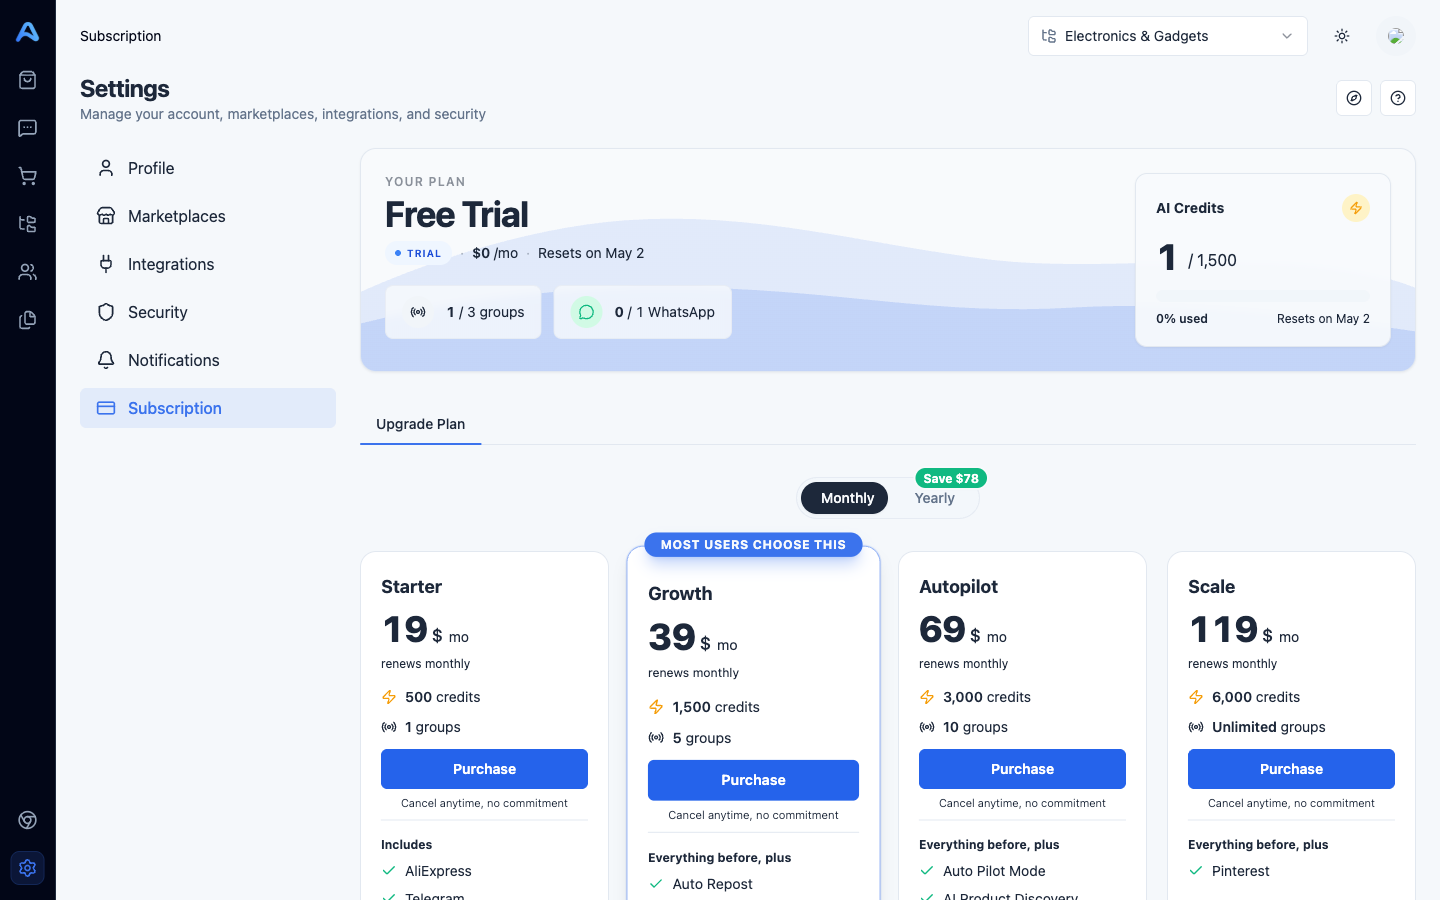
Task: Open the Electronics & Gadgets store dropdown
Action: click(1167, 35)
